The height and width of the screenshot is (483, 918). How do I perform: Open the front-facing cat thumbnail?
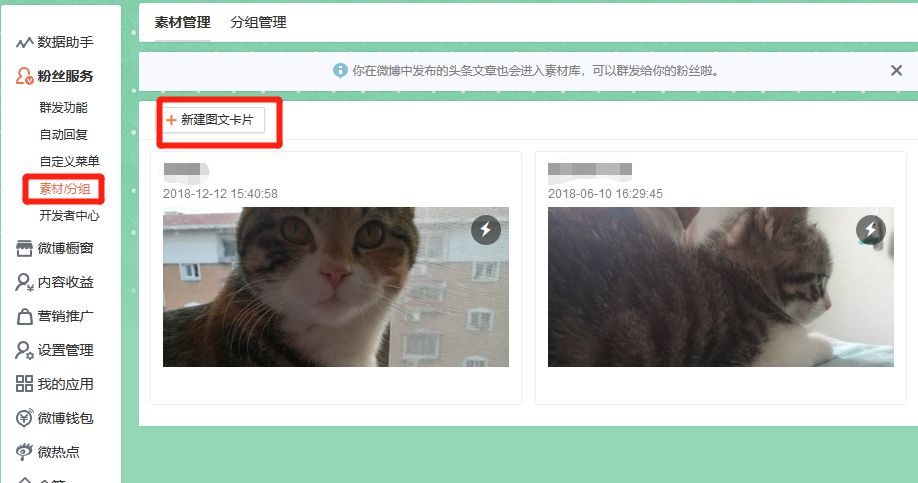click(335, 287)
